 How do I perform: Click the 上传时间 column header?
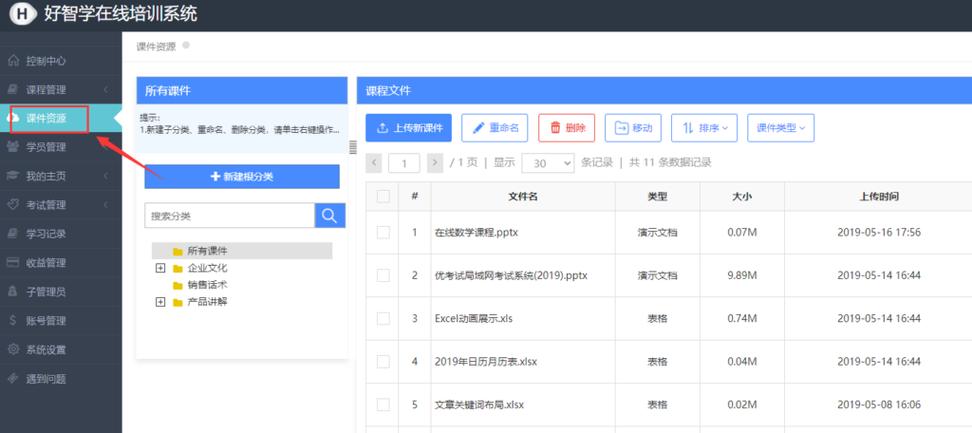pos(878,197)
